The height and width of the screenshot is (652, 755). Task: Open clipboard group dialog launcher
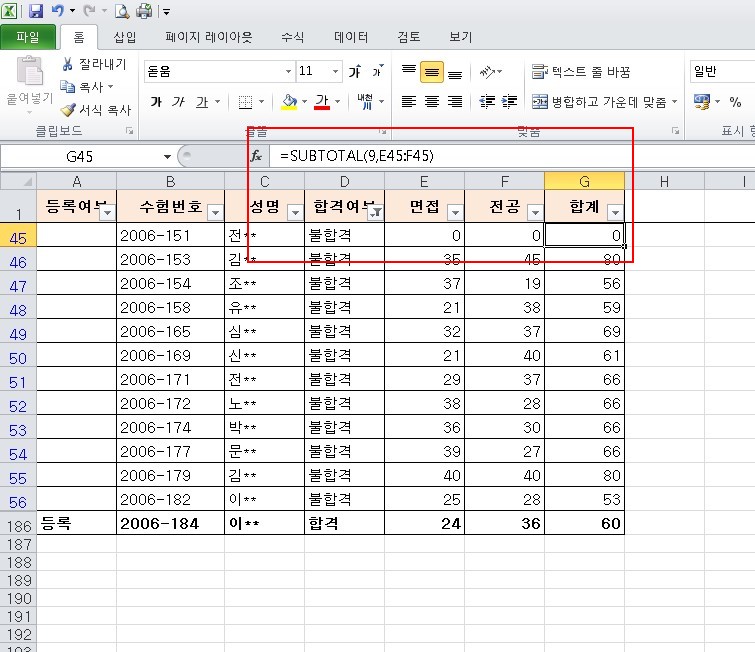(130, 131)
